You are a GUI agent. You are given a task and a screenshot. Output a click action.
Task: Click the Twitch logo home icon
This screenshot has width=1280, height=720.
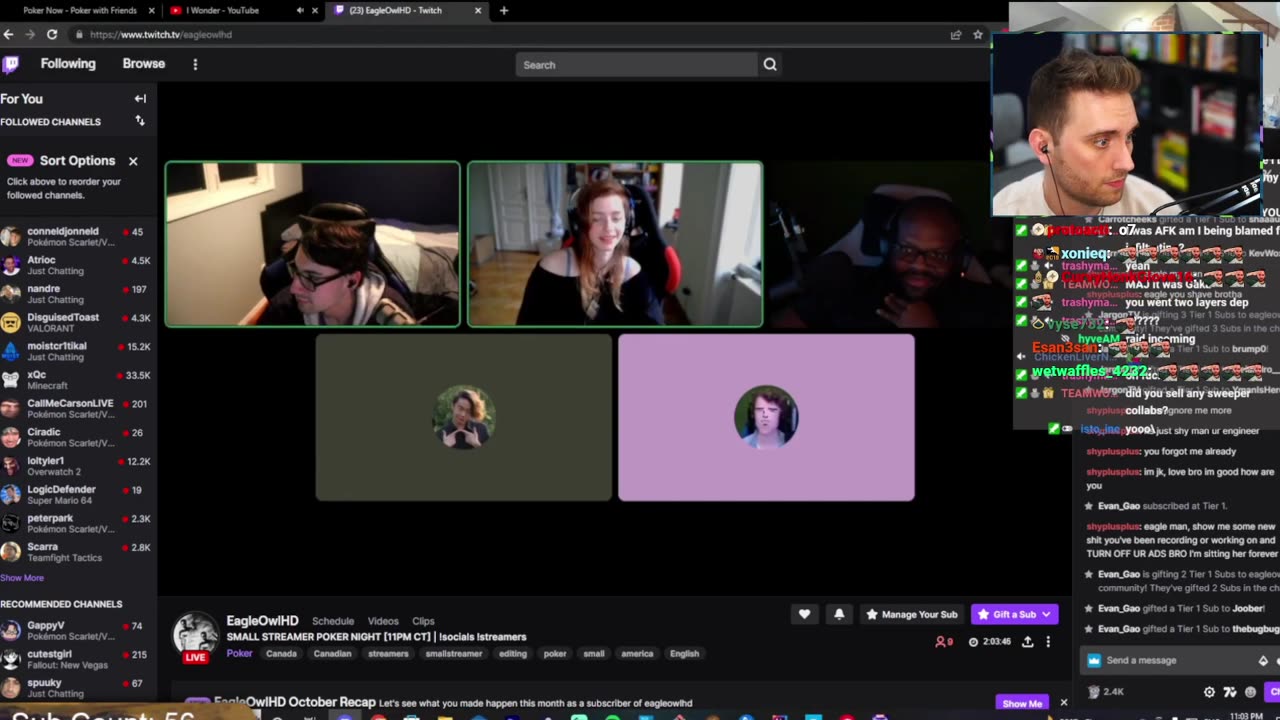point(11,64)
